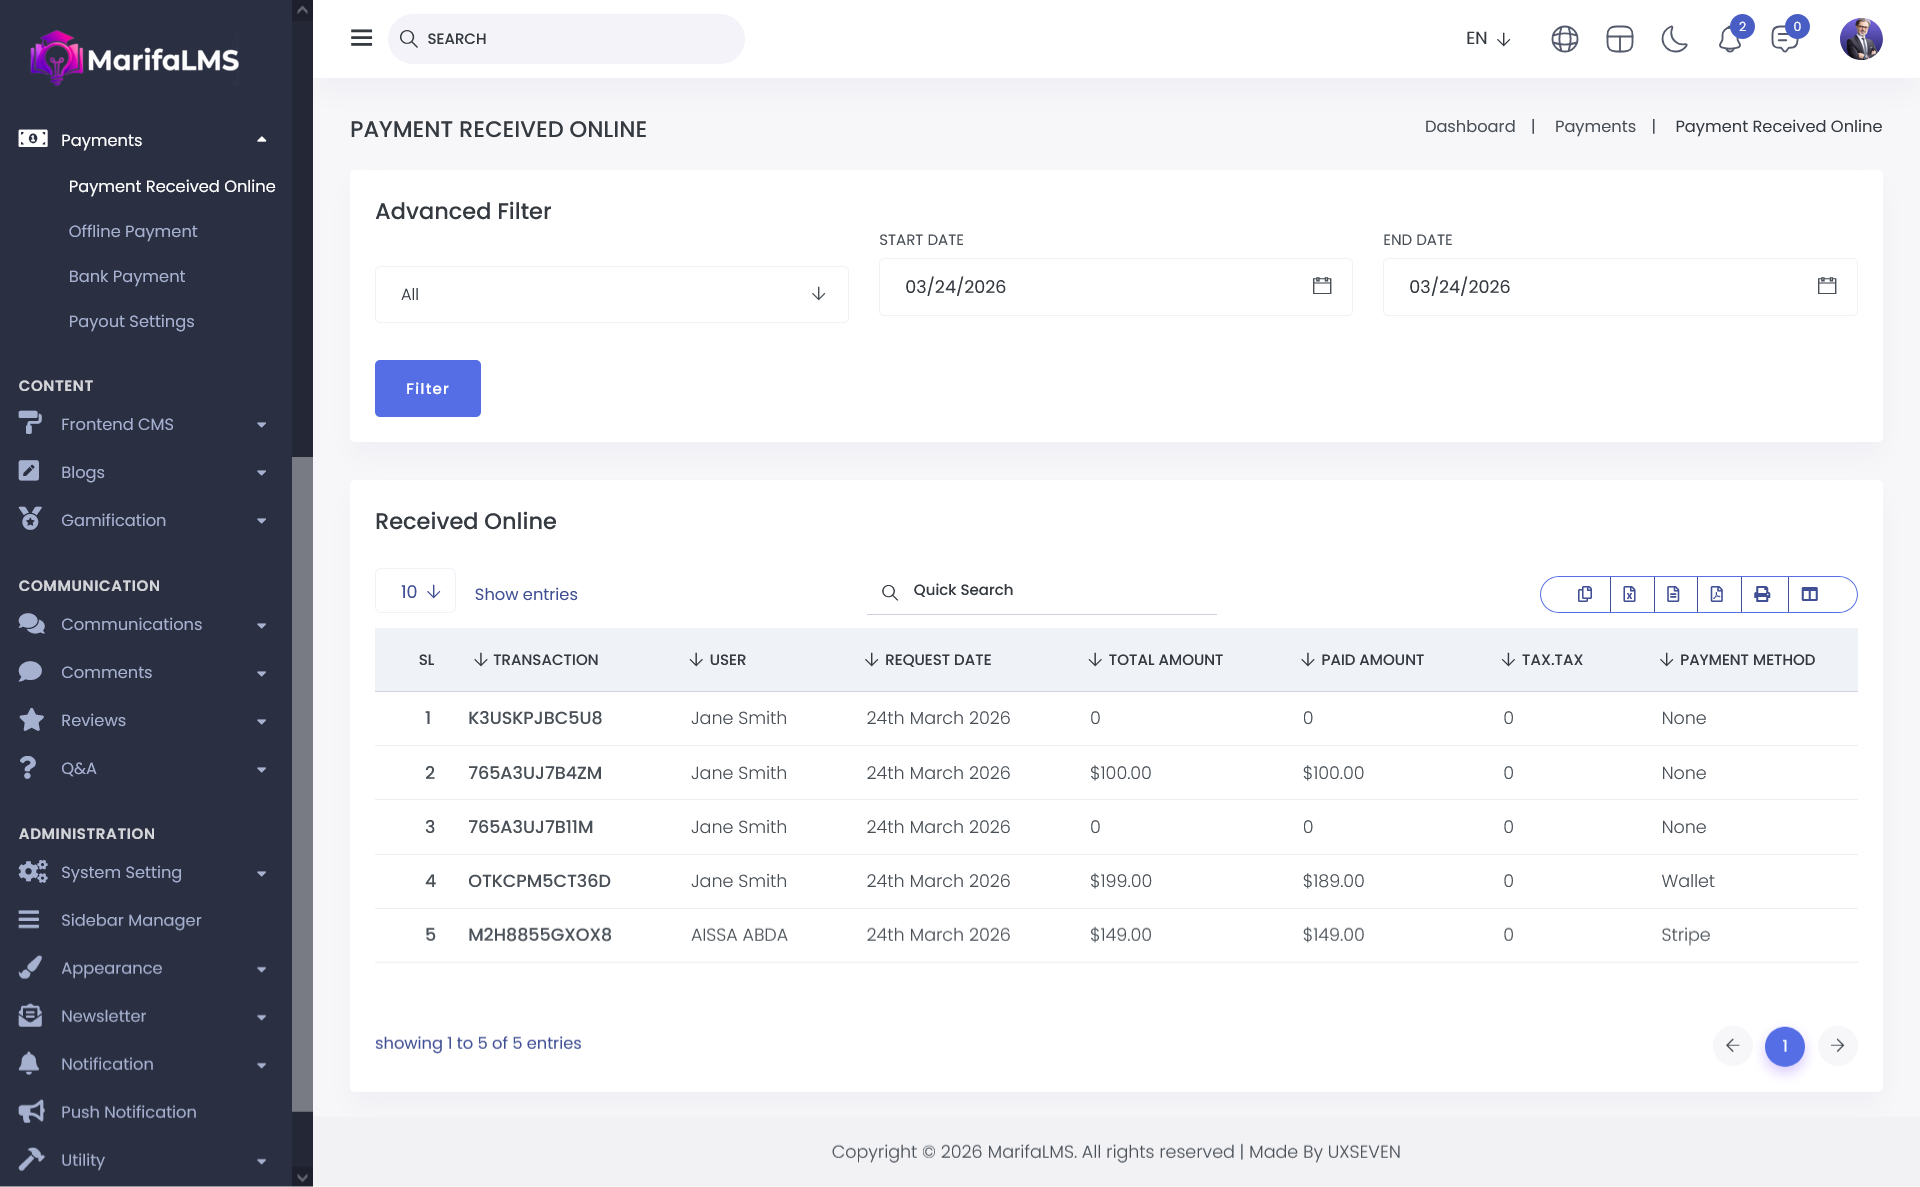Export table as PDF document

click(1717, 594)
